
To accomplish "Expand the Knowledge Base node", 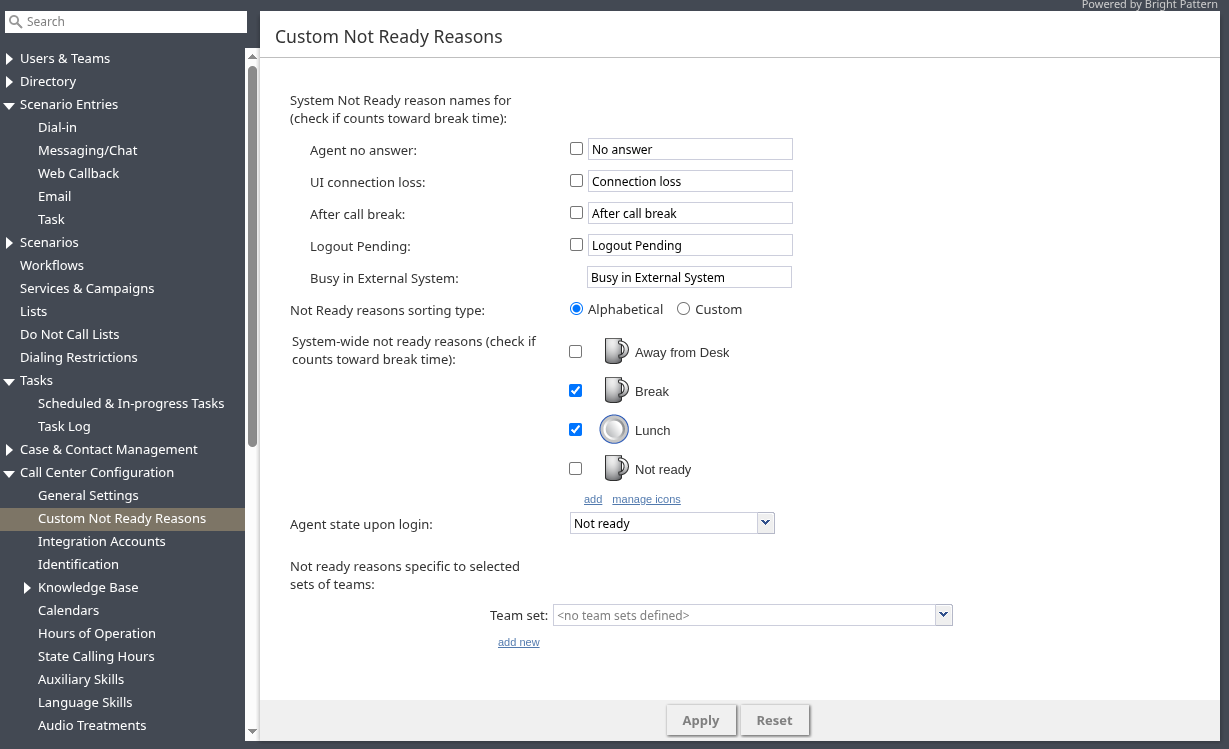I will (x=28, y=588).
